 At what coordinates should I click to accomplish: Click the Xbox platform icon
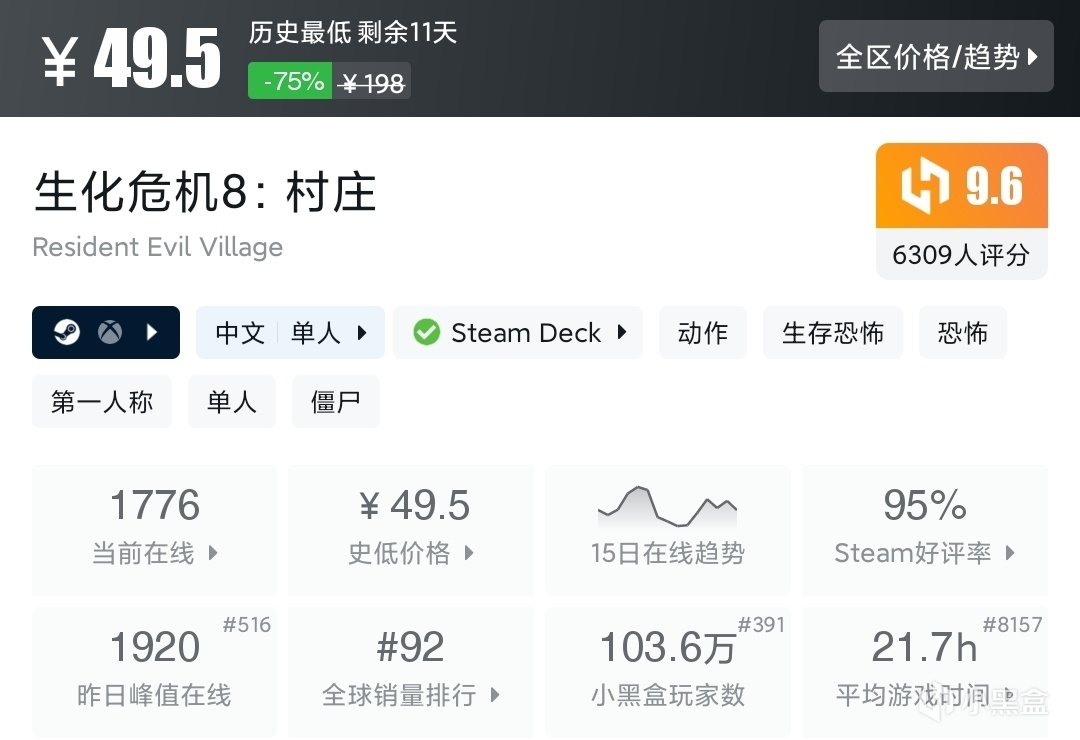[110, 332]
